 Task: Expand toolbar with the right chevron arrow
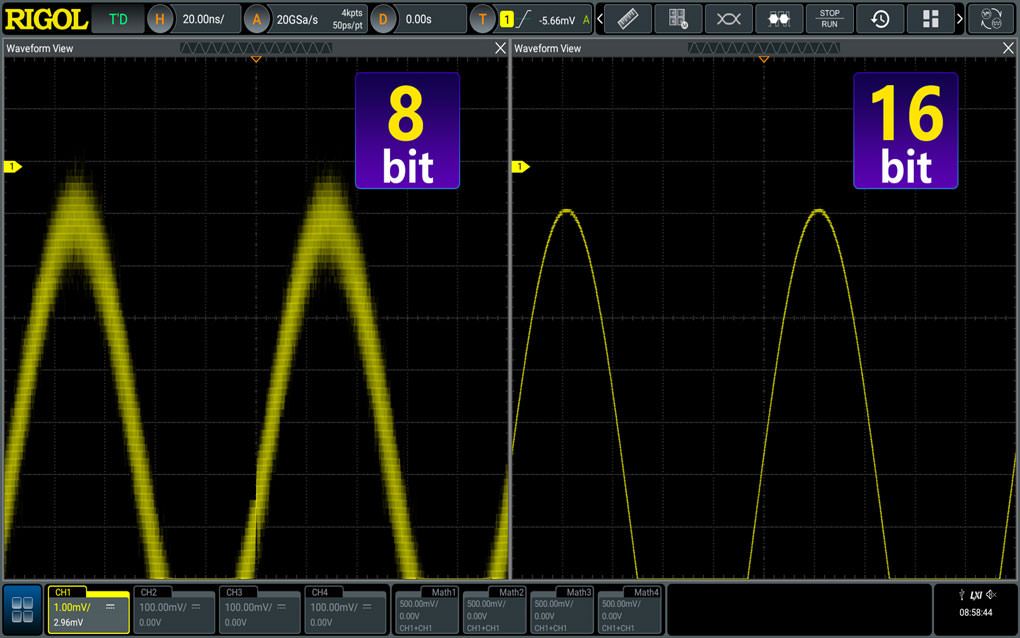pyautogui.click(x=960, y=19)
